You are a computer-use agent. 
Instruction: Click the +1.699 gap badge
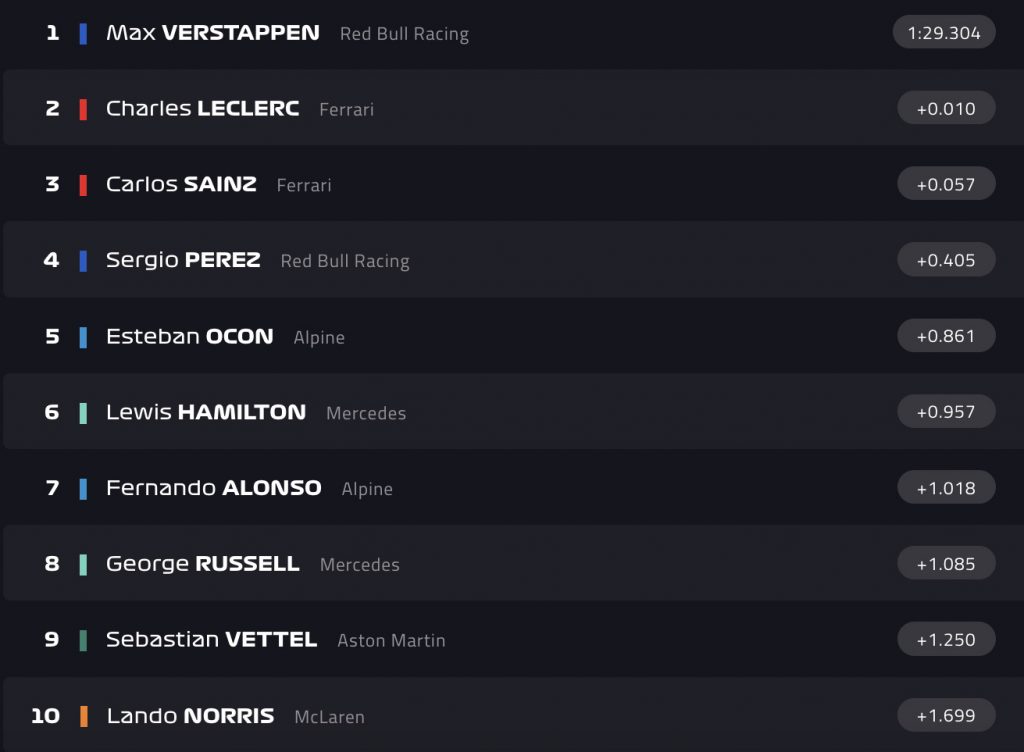point(946,716)
